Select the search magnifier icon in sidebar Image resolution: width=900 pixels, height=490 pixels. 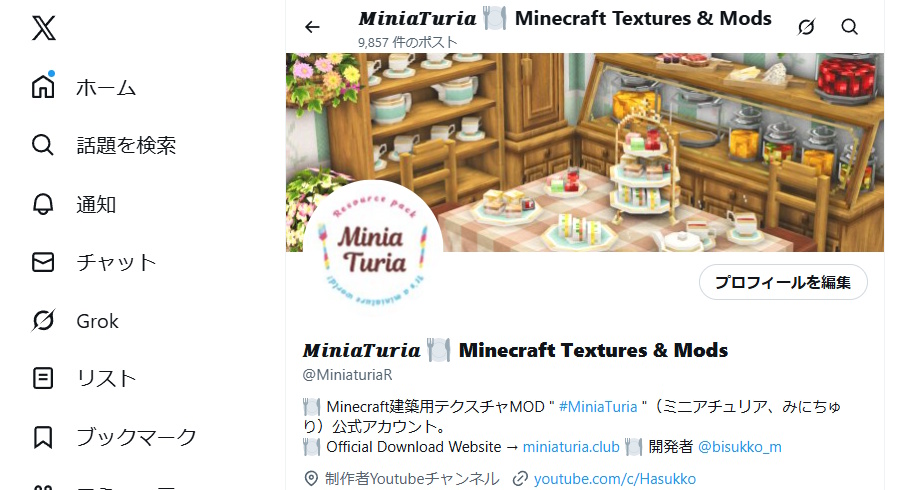click(x=42, y=145)
